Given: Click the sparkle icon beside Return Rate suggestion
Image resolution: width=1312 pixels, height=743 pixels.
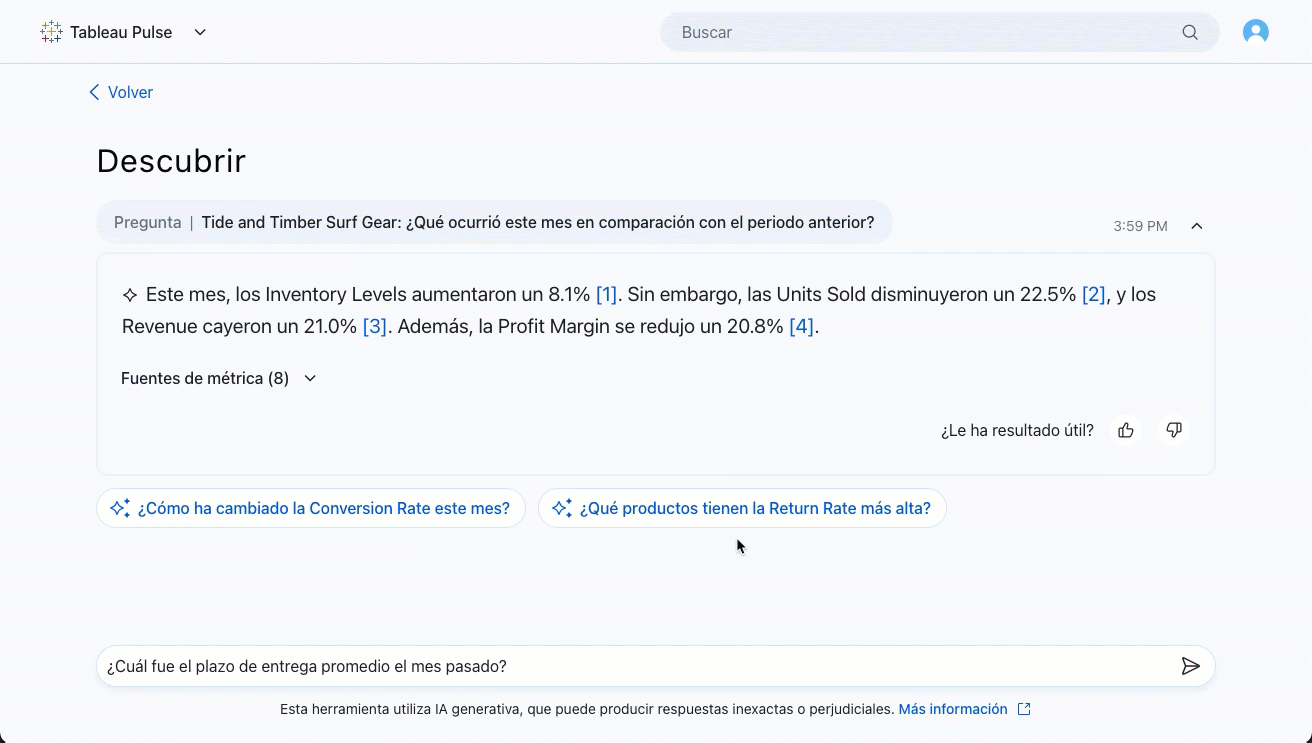Looking at the screenshot, I should (562, 508).
